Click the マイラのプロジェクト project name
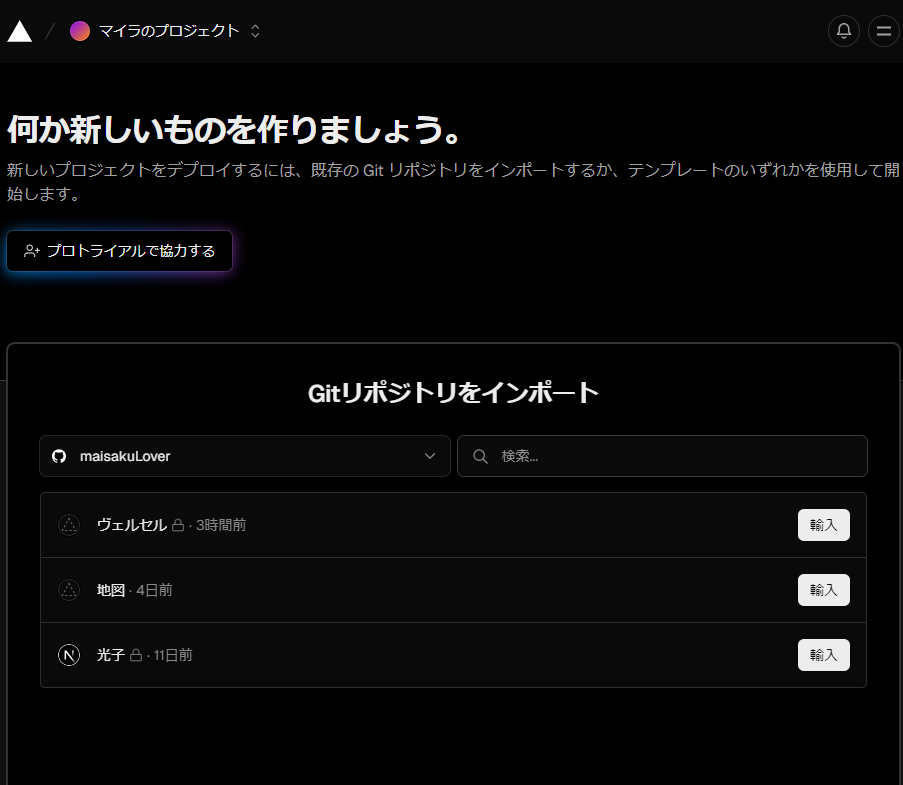The width and height of the screenshot is (903, 785). tap(169, 31)
